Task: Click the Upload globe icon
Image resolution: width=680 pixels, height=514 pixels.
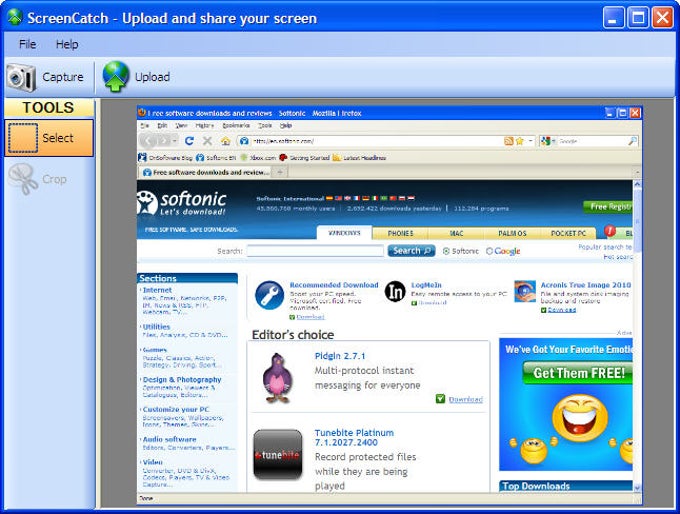Action: pos(116,76)
